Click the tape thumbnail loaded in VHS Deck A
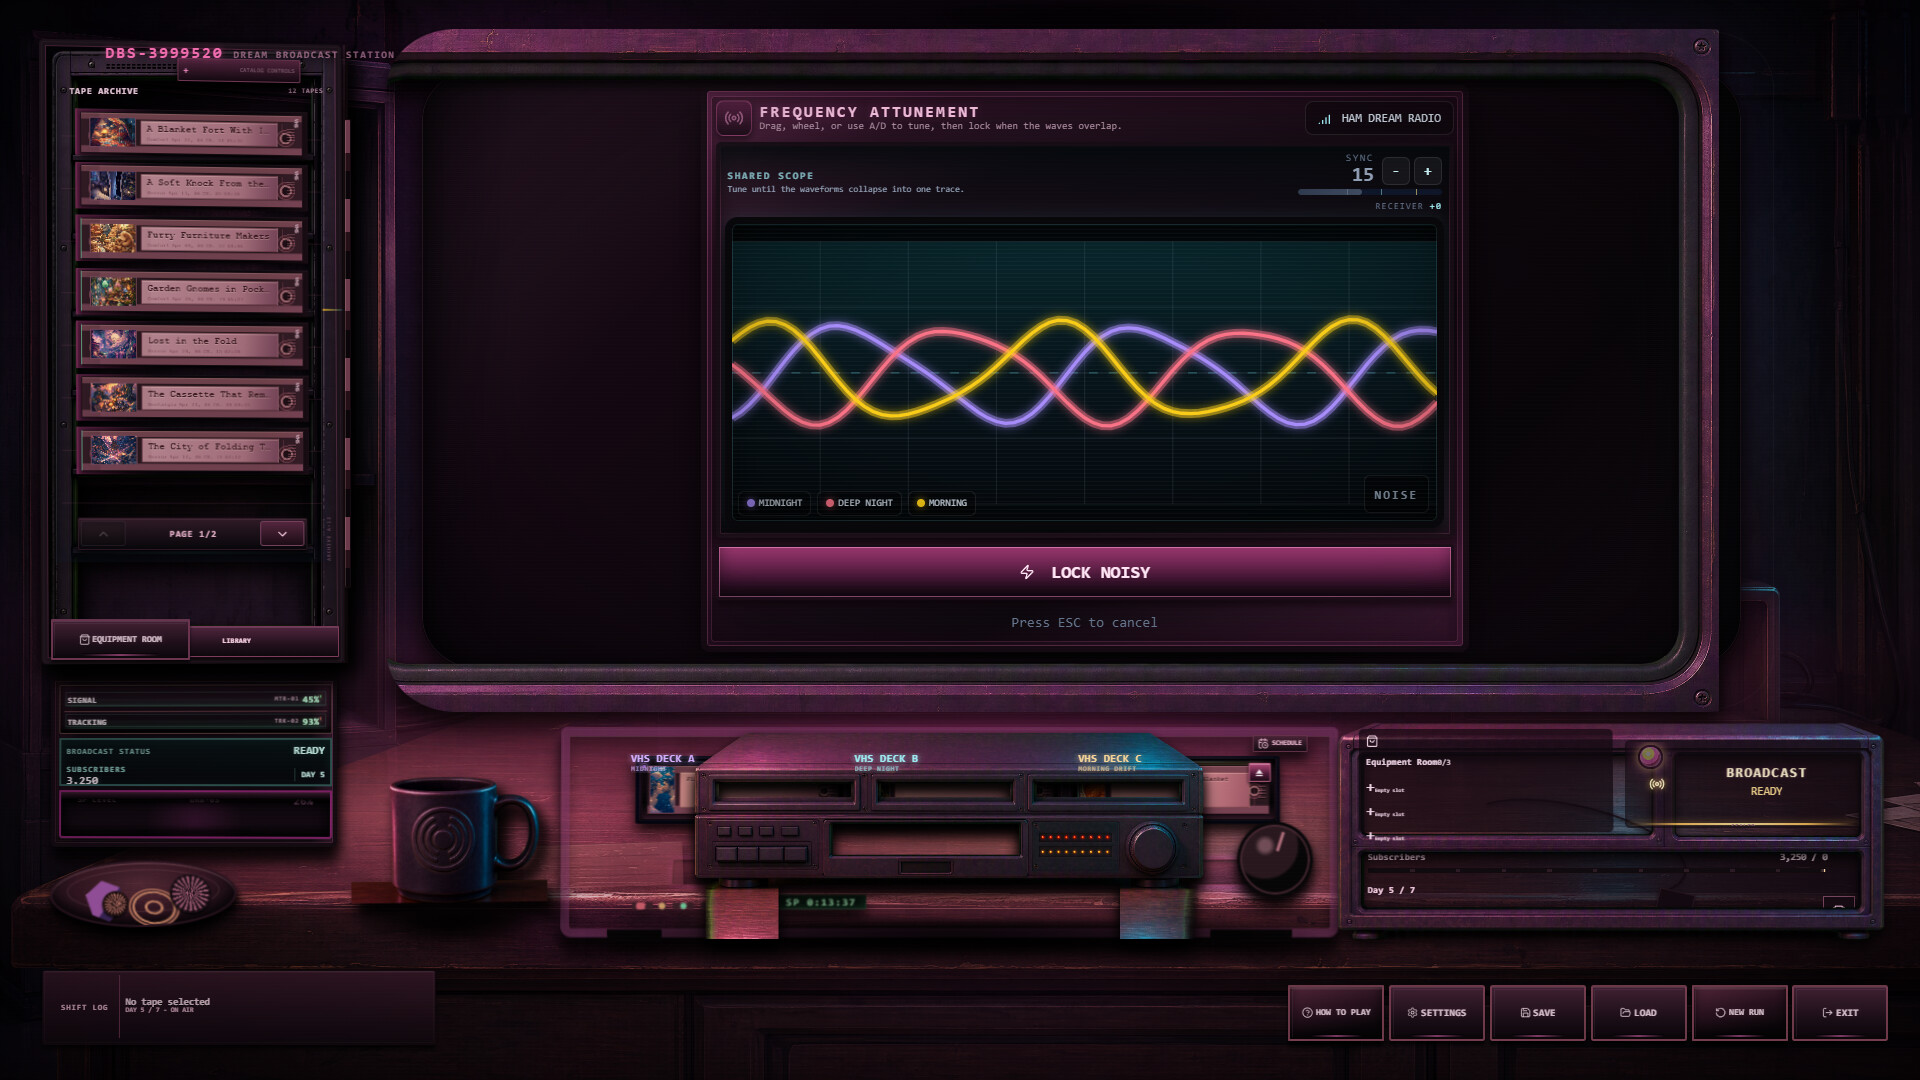The image size is (1920, 1080). click(x=663, y=790)
